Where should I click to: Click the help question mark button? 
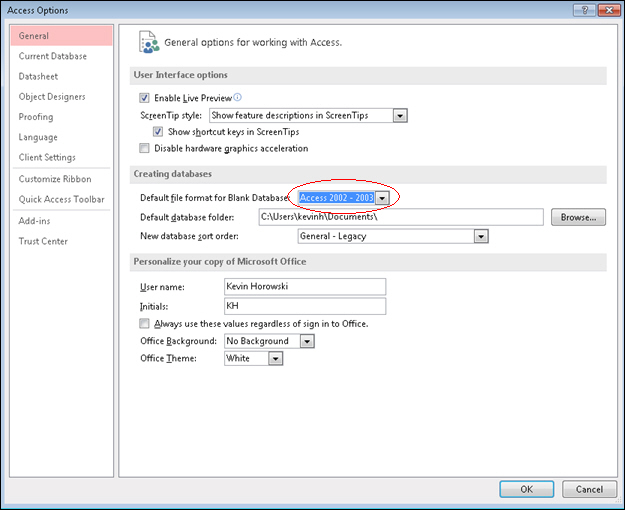tap(584, 10)
